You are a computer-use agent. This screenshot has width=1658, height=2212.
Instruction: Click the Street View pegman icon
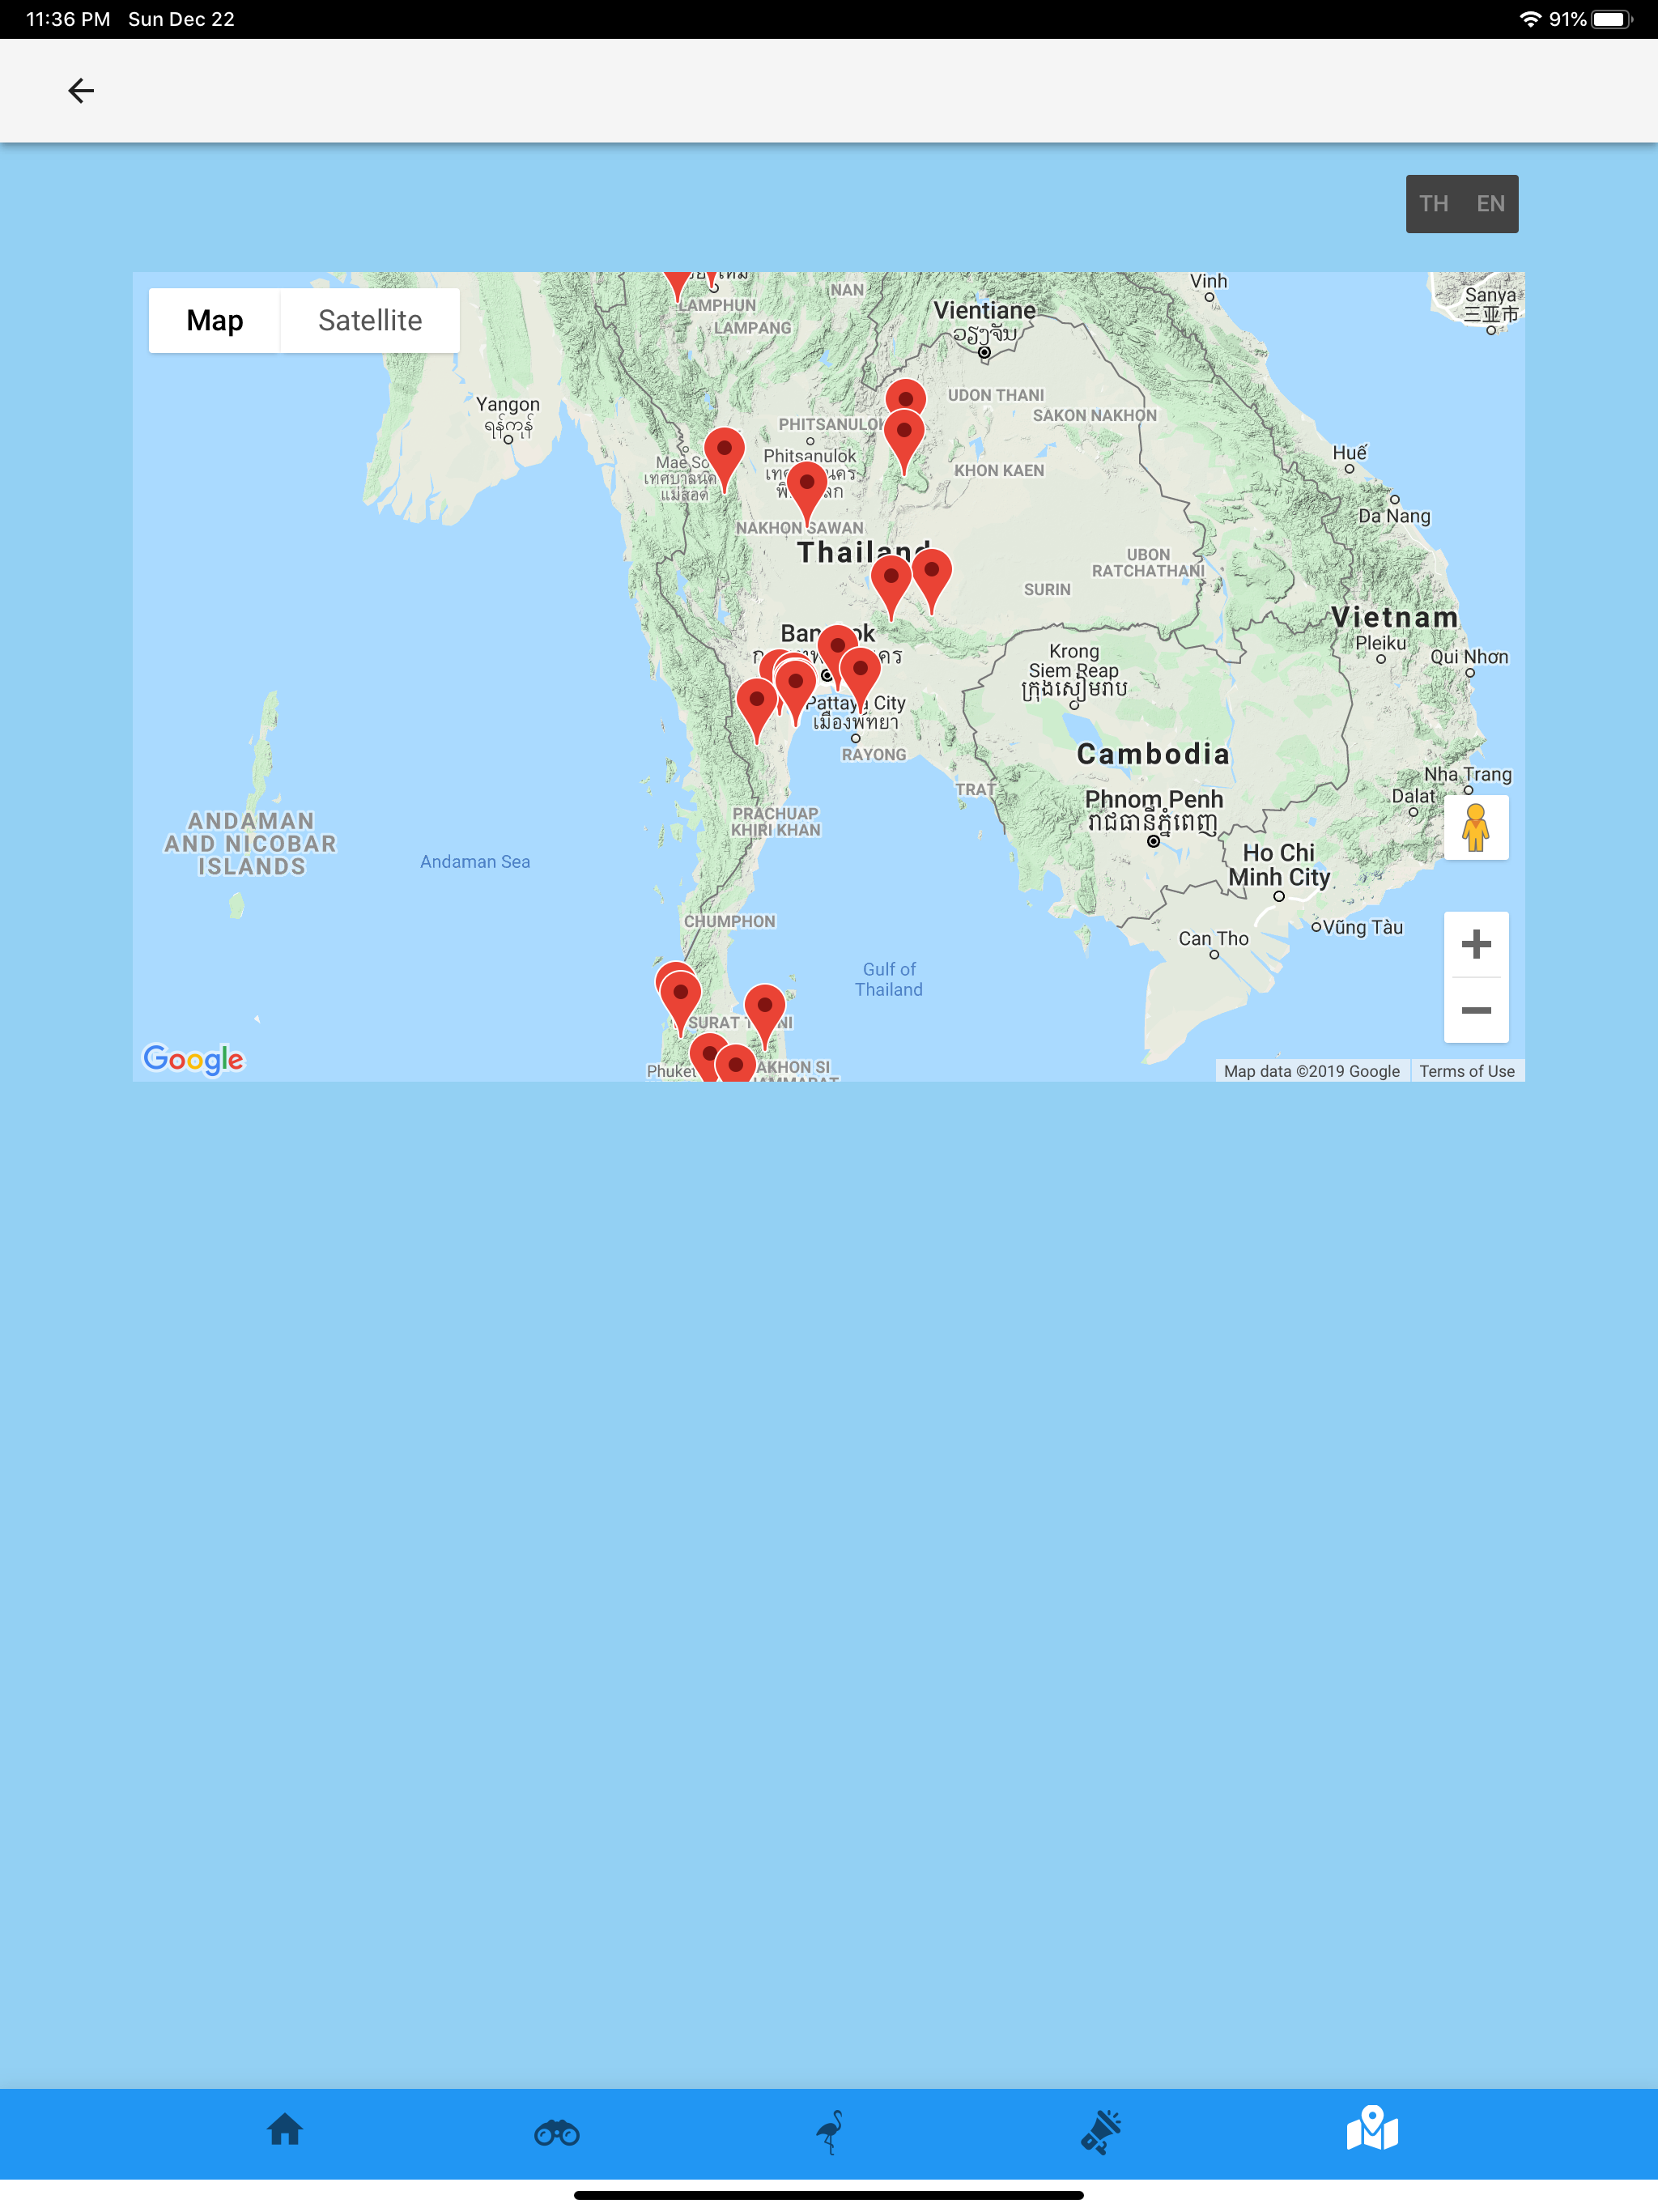coord(1475,828)
